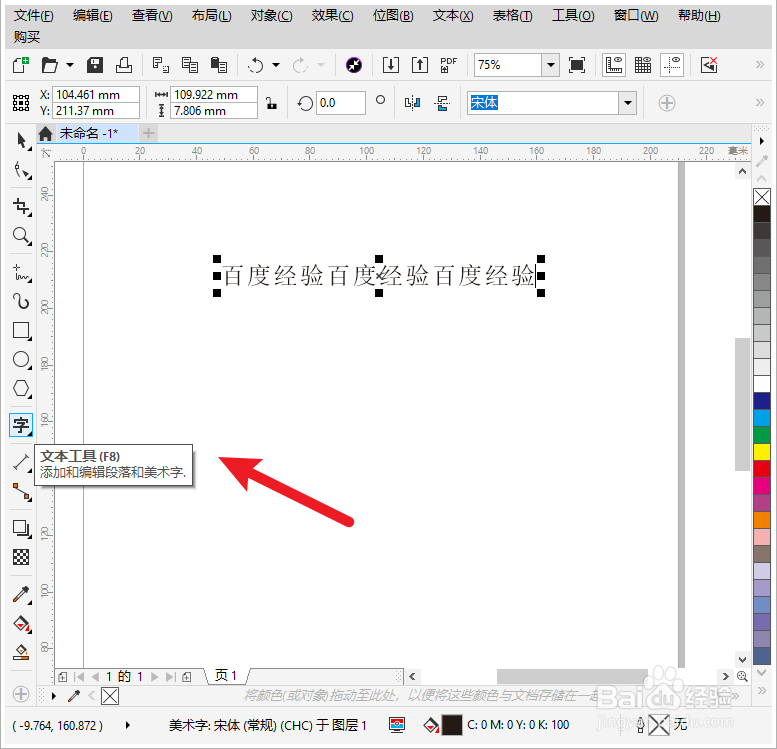This screenshot has height=749, width=777.
Task: Pick the red color swatch
Action: pyautogui.click(x=762, y=468)
